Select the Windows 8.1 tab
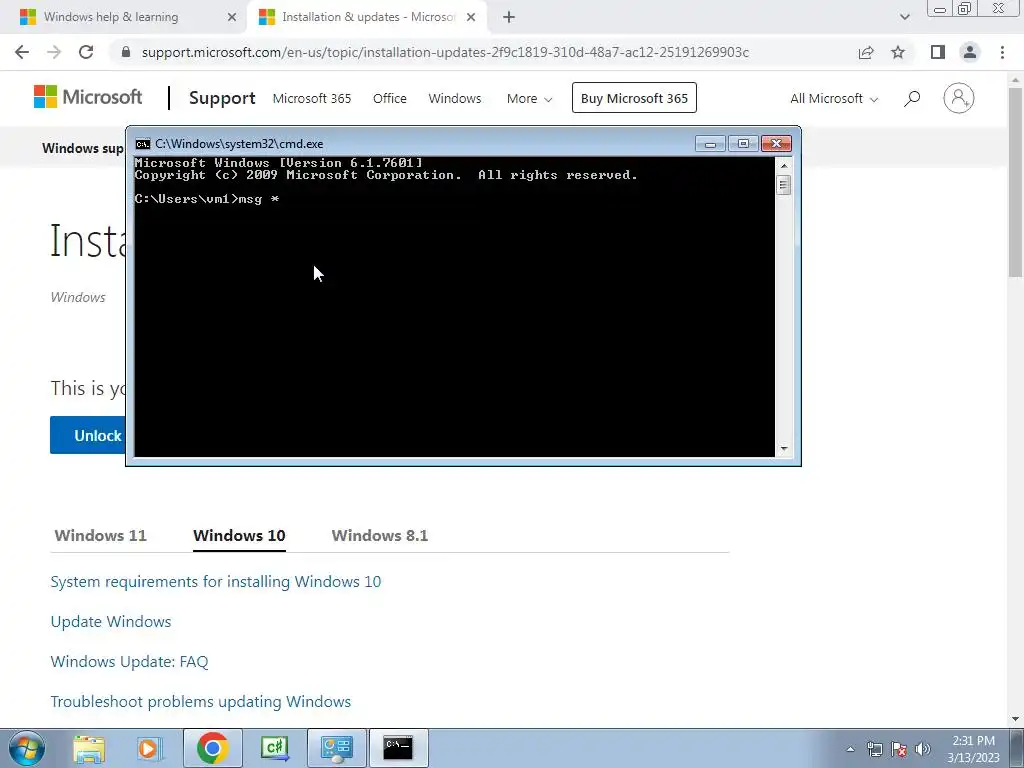The width and height of the screenshot is (1024, 768). pos(379,536)
